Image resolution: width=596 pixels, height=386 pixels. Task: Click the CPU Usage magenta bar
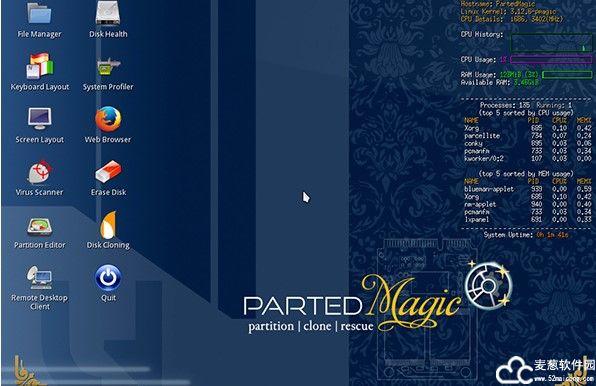coord(551,59)
